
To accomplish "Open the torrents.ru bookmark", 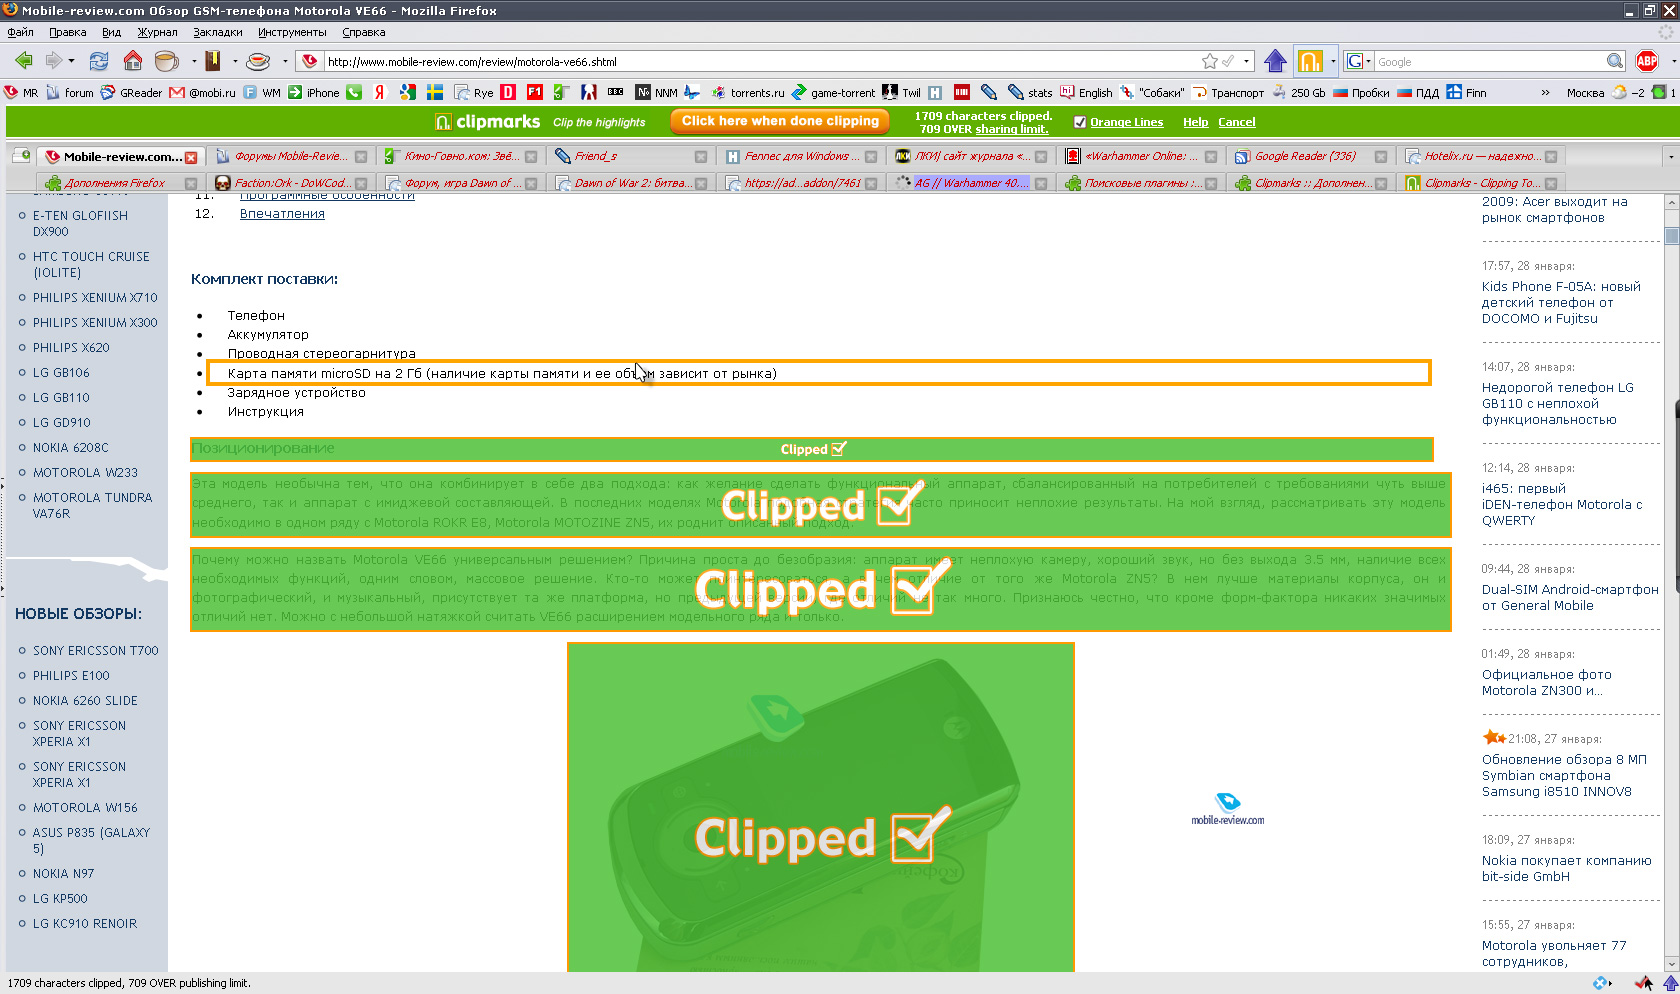I will pyautogui.click(x=748, y=92).
